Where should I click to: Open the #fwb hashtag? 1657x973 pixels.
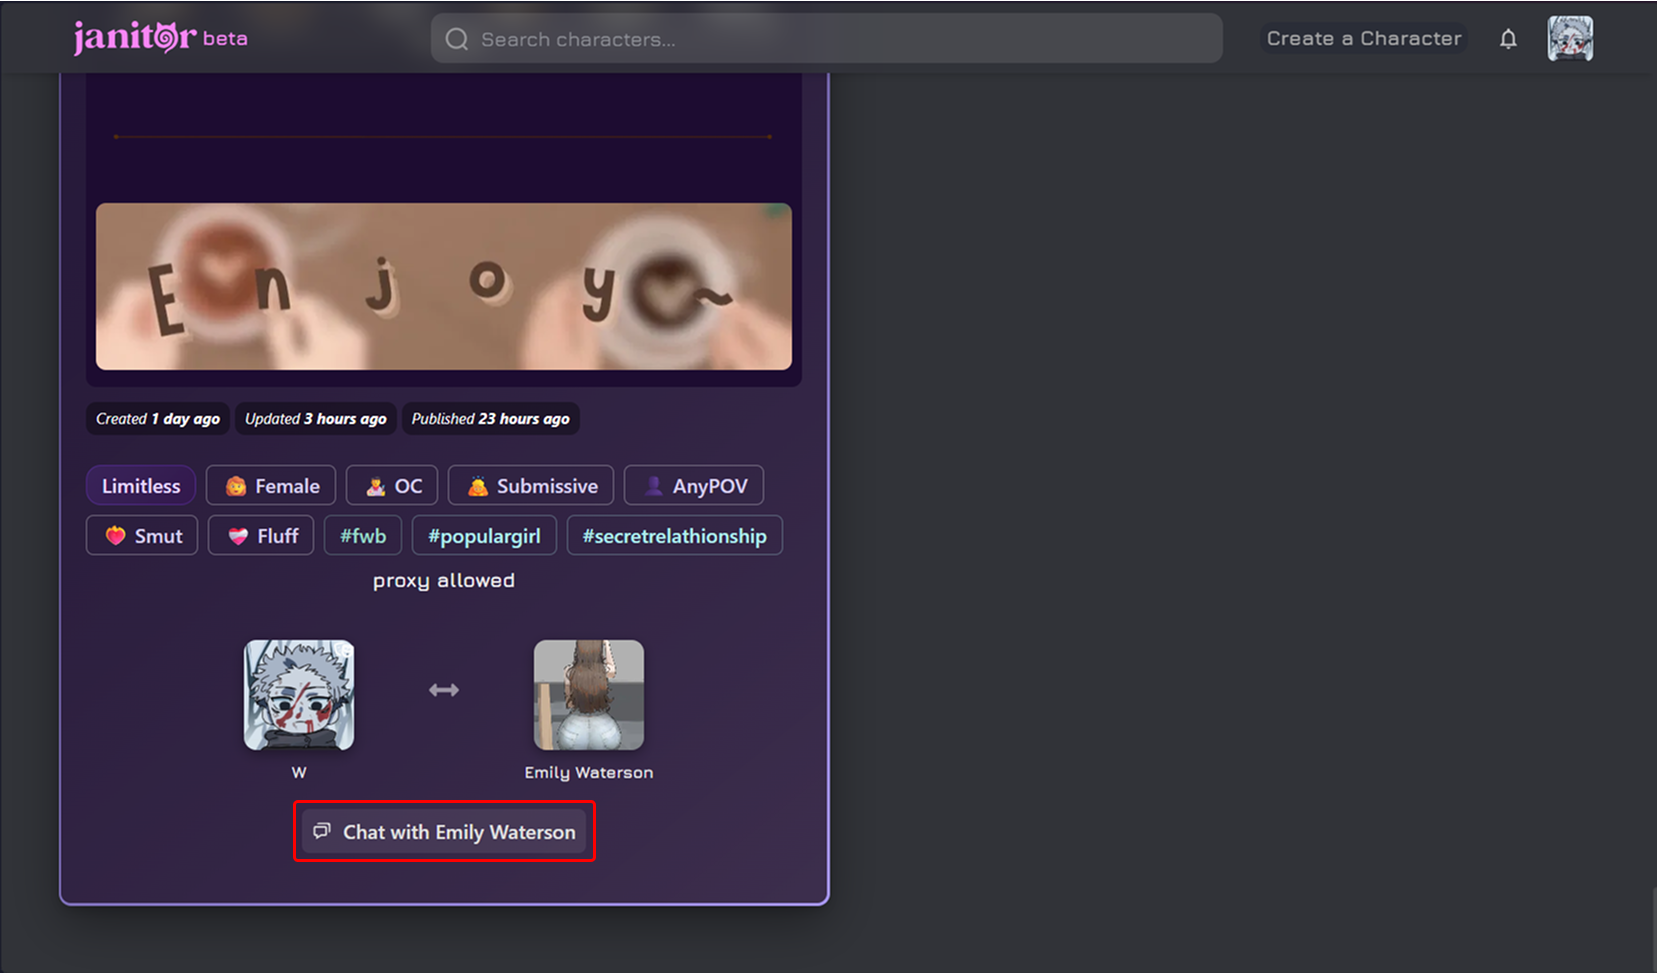pos(363,536)
